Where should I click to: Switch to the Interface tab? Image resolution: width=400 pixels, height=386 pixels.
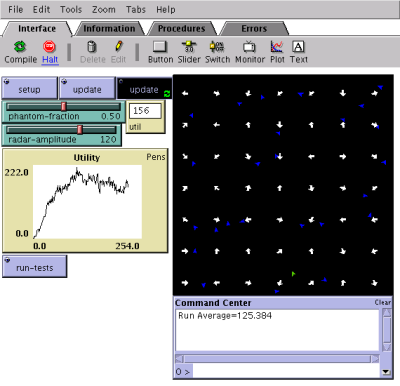pyautogui.click(x=37, y=29)
